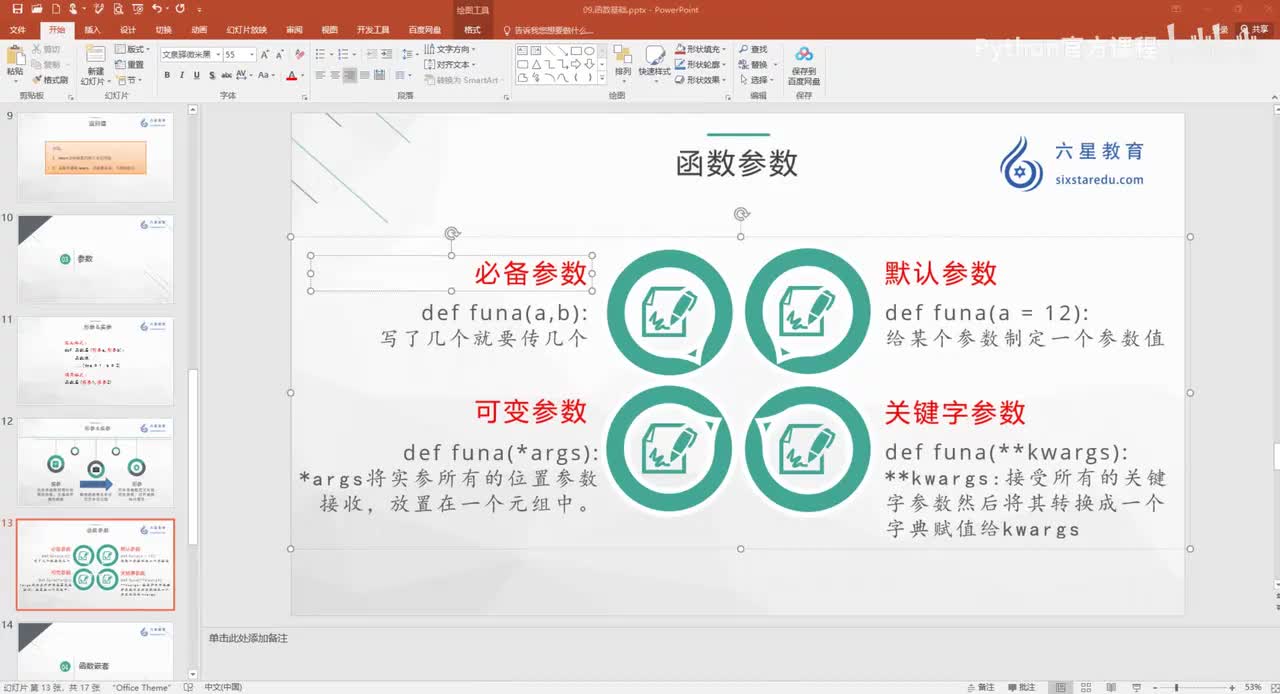Switch to Design (设计) tab
The width and height of the screenshot is (1280, 694).
point(127,30)
